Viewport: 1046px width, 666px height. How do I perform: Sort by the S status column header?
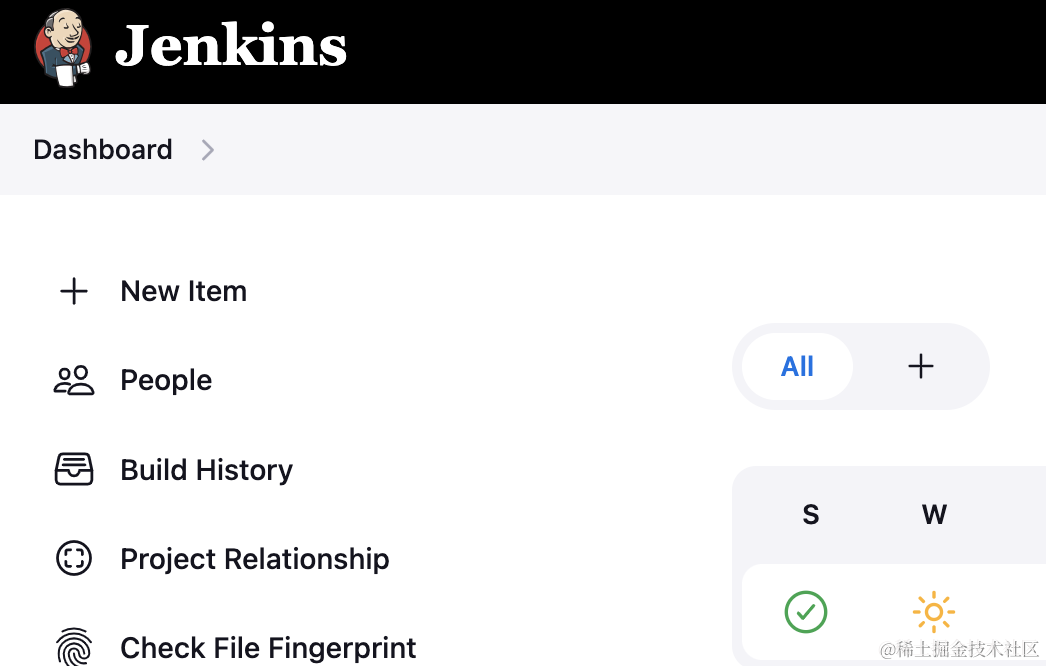[x=811, y=515]
